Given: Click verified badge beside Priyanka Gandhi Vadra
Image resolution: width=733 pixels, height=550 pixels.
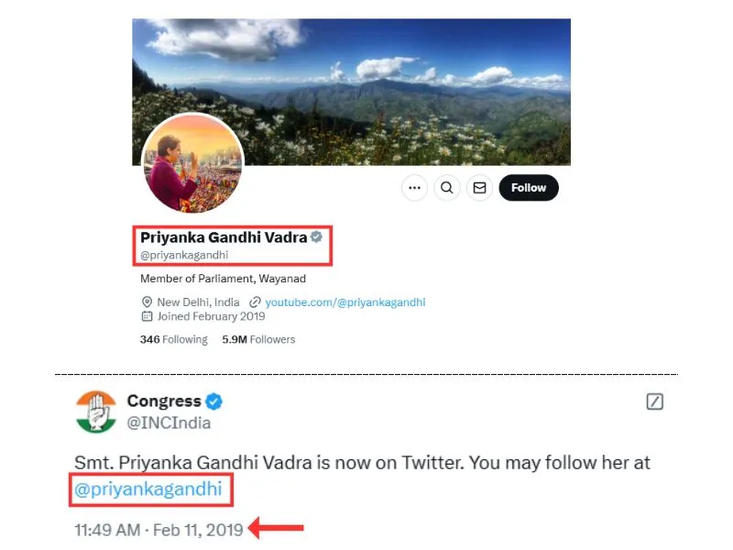Looking at the screenshot, I should [x=316, y=237].
